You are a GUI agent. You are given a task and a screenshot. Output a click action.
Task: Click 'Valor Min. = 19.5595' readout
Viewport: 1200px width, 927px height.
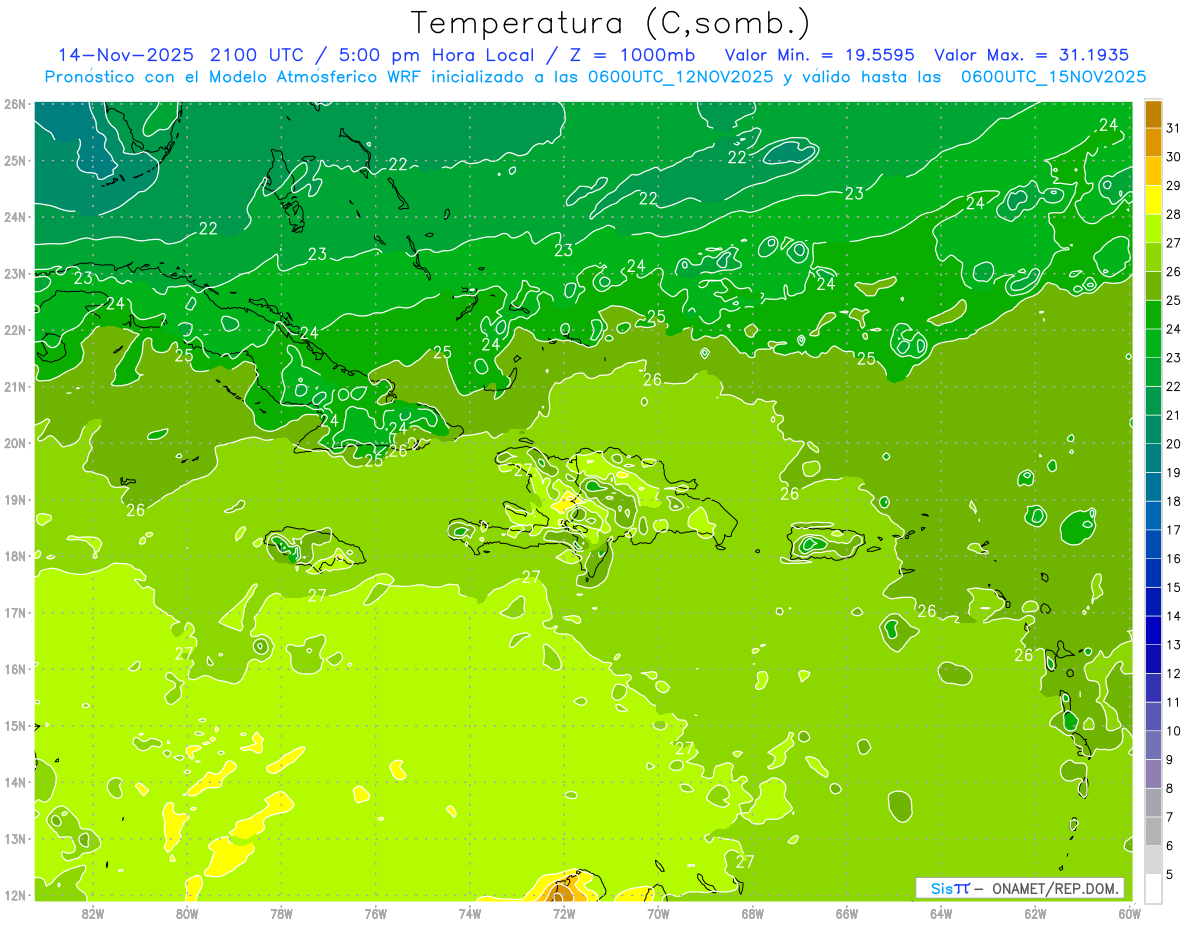point(820,54)
